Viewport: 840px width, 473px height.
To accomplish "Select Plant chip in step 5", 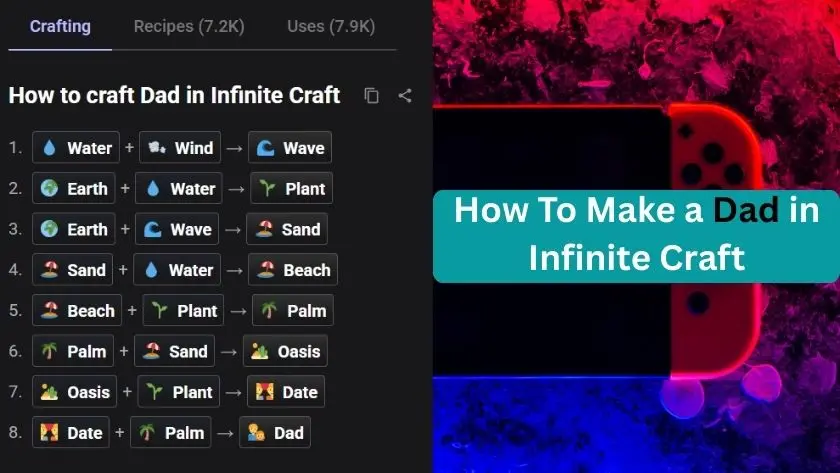I will (x=183, y=310).
